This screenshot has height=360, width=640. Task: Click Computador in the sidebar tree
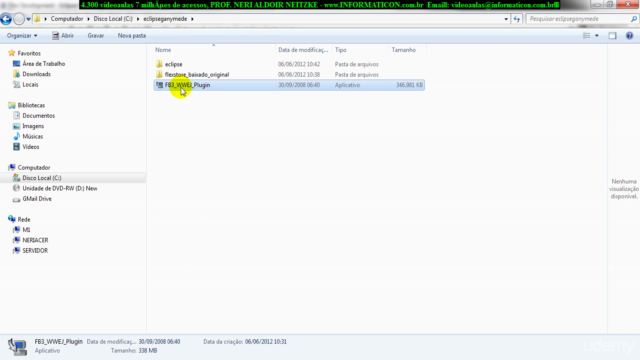tap(33, 167)
